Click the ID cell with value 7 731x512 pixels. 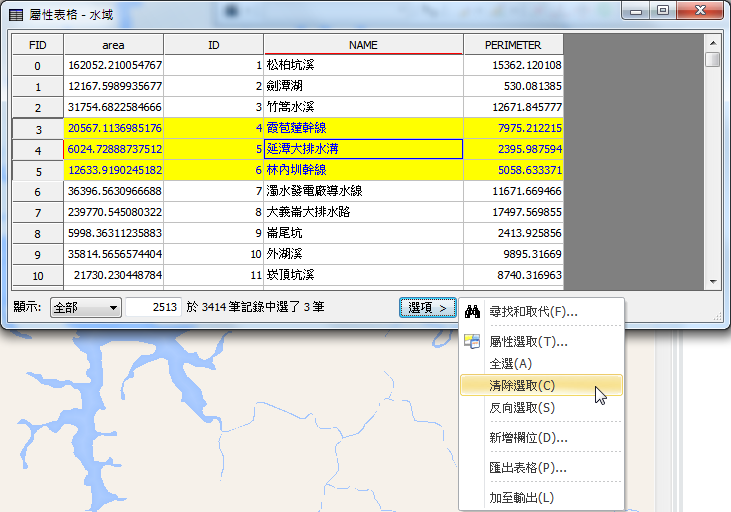(214, 191)
